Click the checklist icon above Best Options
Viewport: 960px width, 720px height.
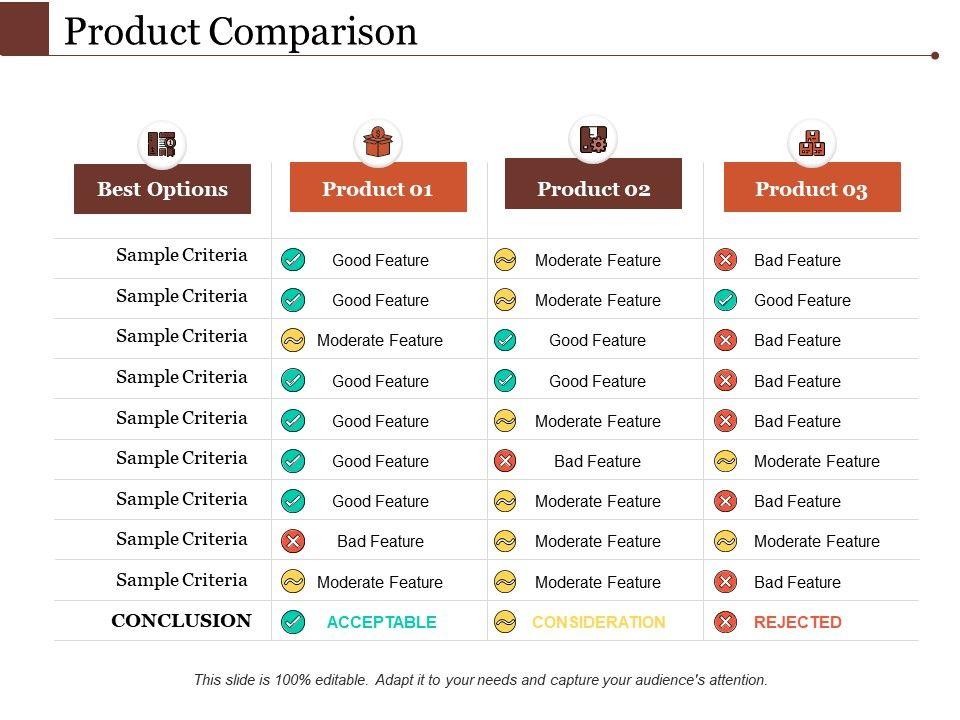[162, 145]
